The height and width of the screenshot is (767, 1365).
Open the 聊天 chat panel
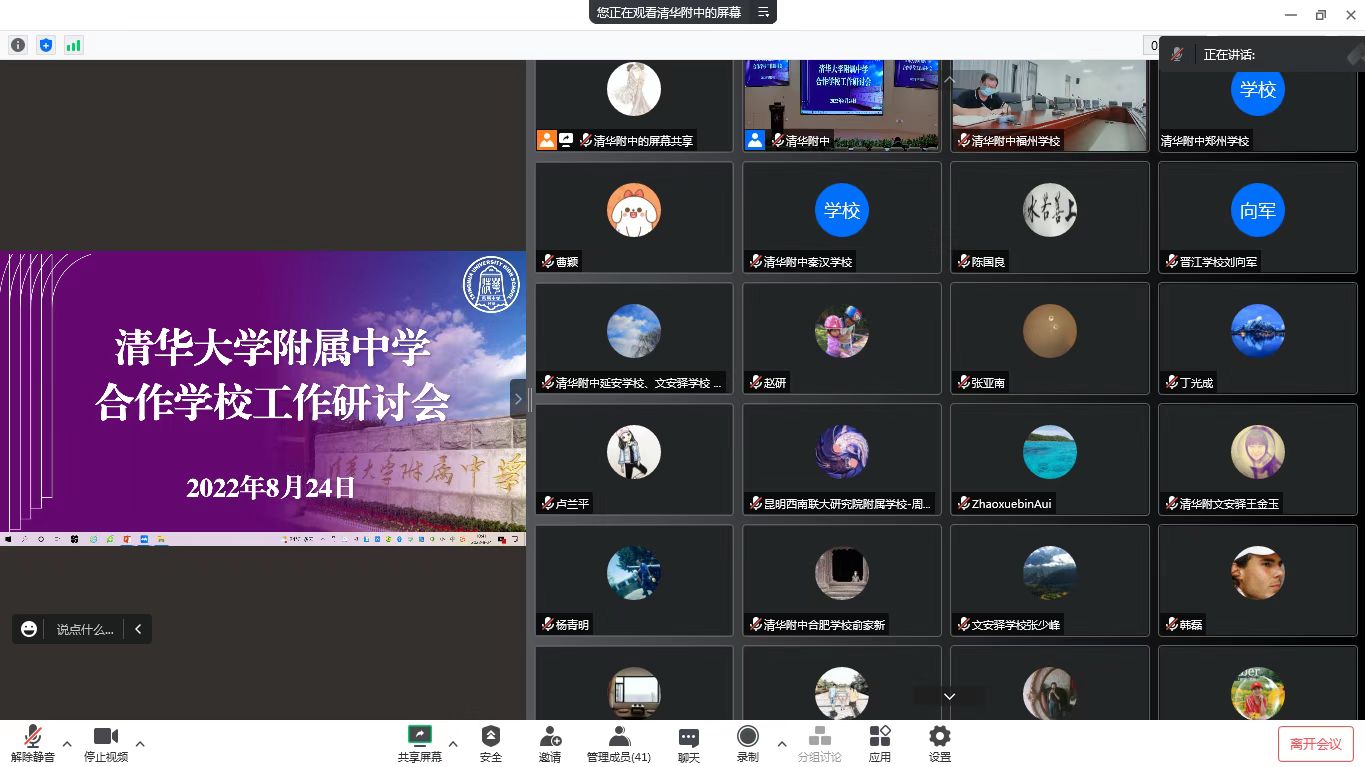click(x=688, y=744)
